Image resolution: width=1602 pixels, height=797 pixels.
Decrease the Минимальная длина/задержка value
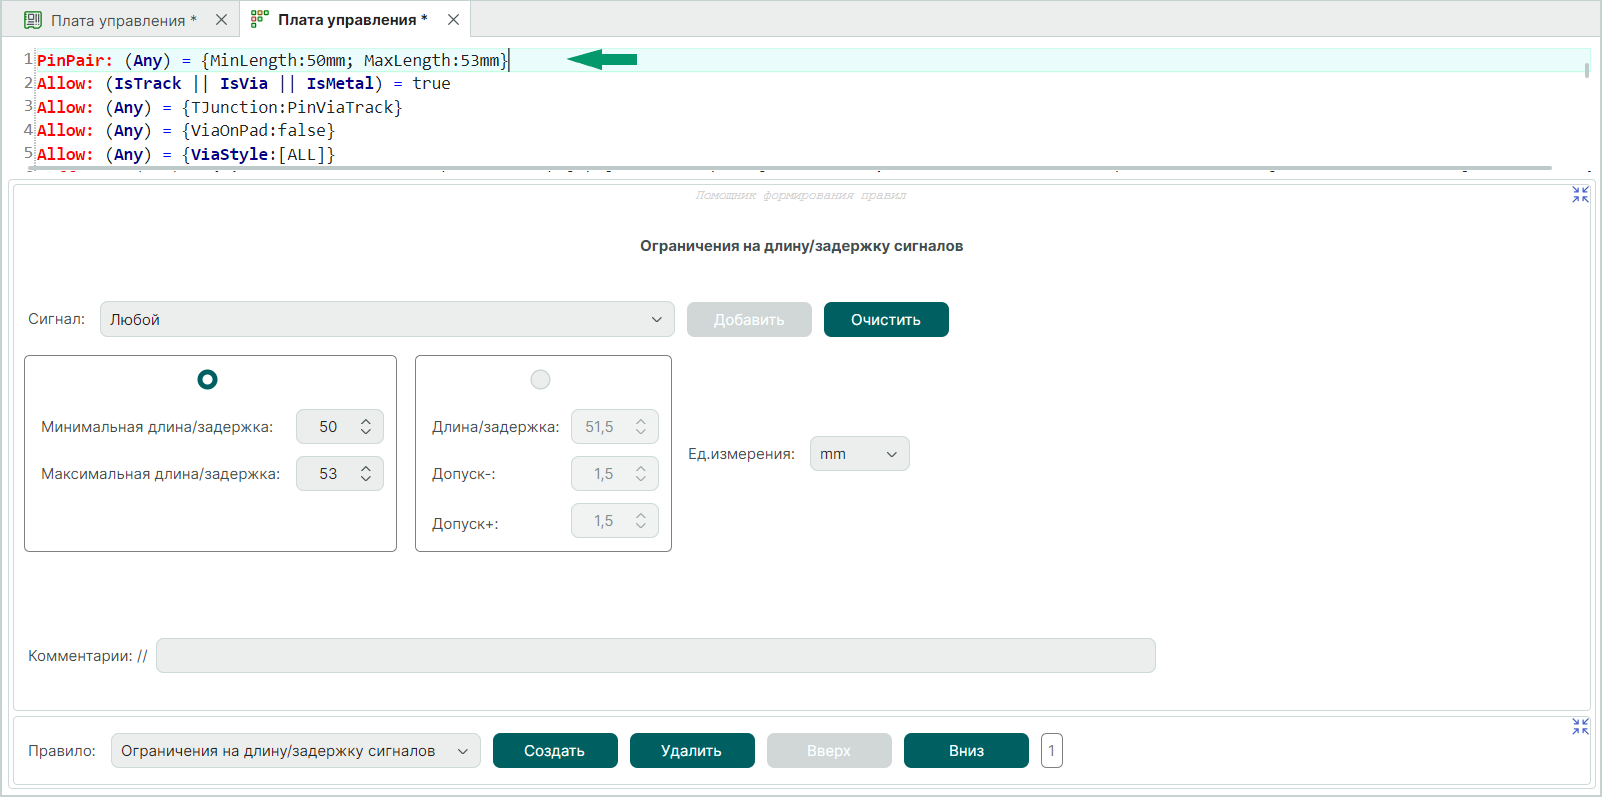pyautogui.click(x=366, y=432)
